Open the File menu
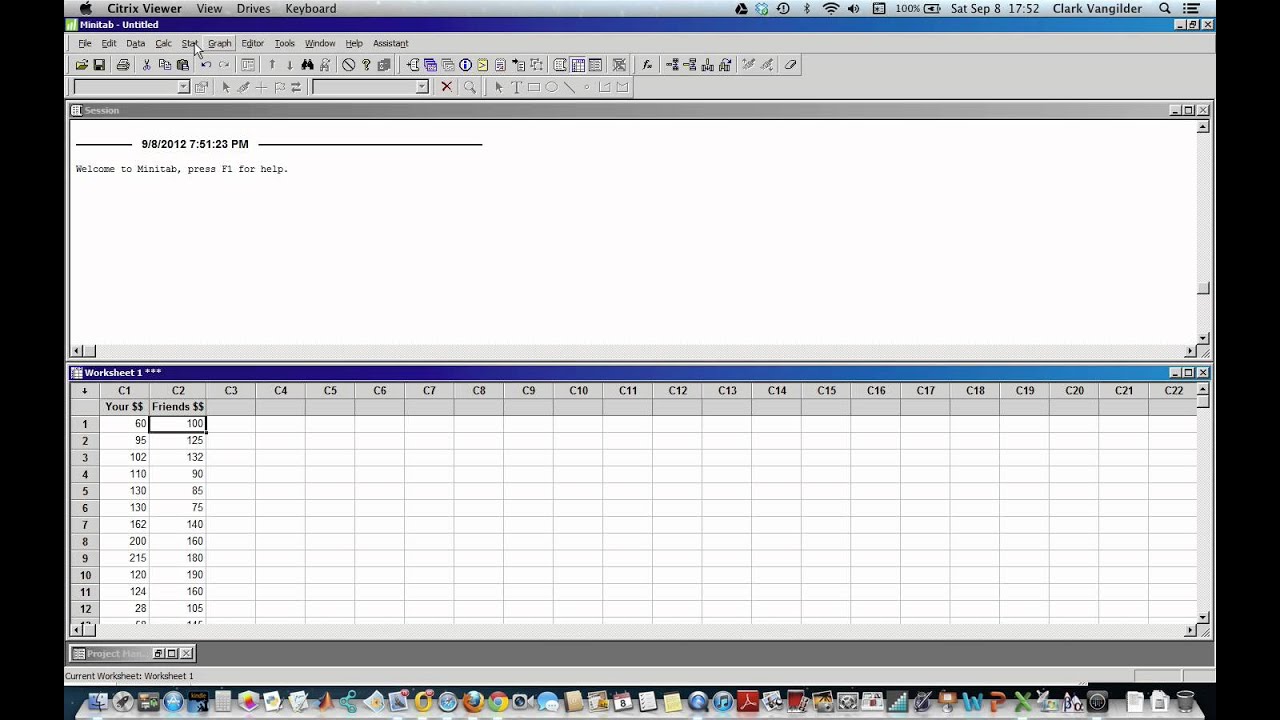The height and width of the screenshot is (720, 1280). pyautogui.click(x=85, y=43)
